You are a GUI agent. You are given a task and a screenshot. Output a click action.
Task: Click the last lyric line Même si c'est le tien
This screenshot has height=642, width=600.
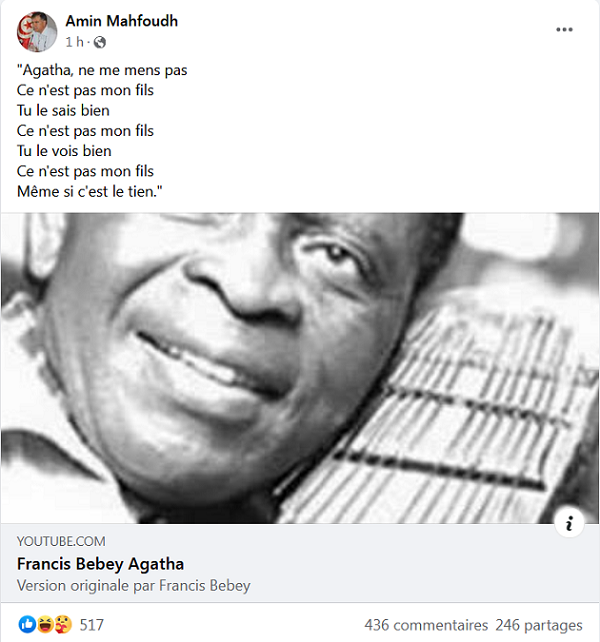(x=90, y=191)
